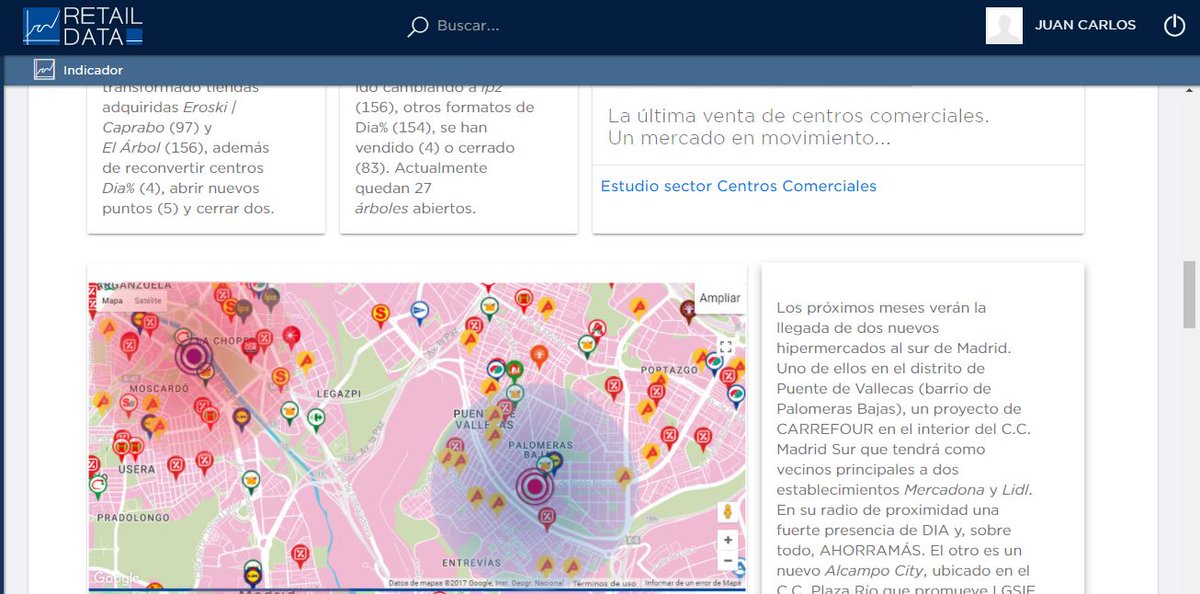Open the Indicador tab

coord(79,70)
